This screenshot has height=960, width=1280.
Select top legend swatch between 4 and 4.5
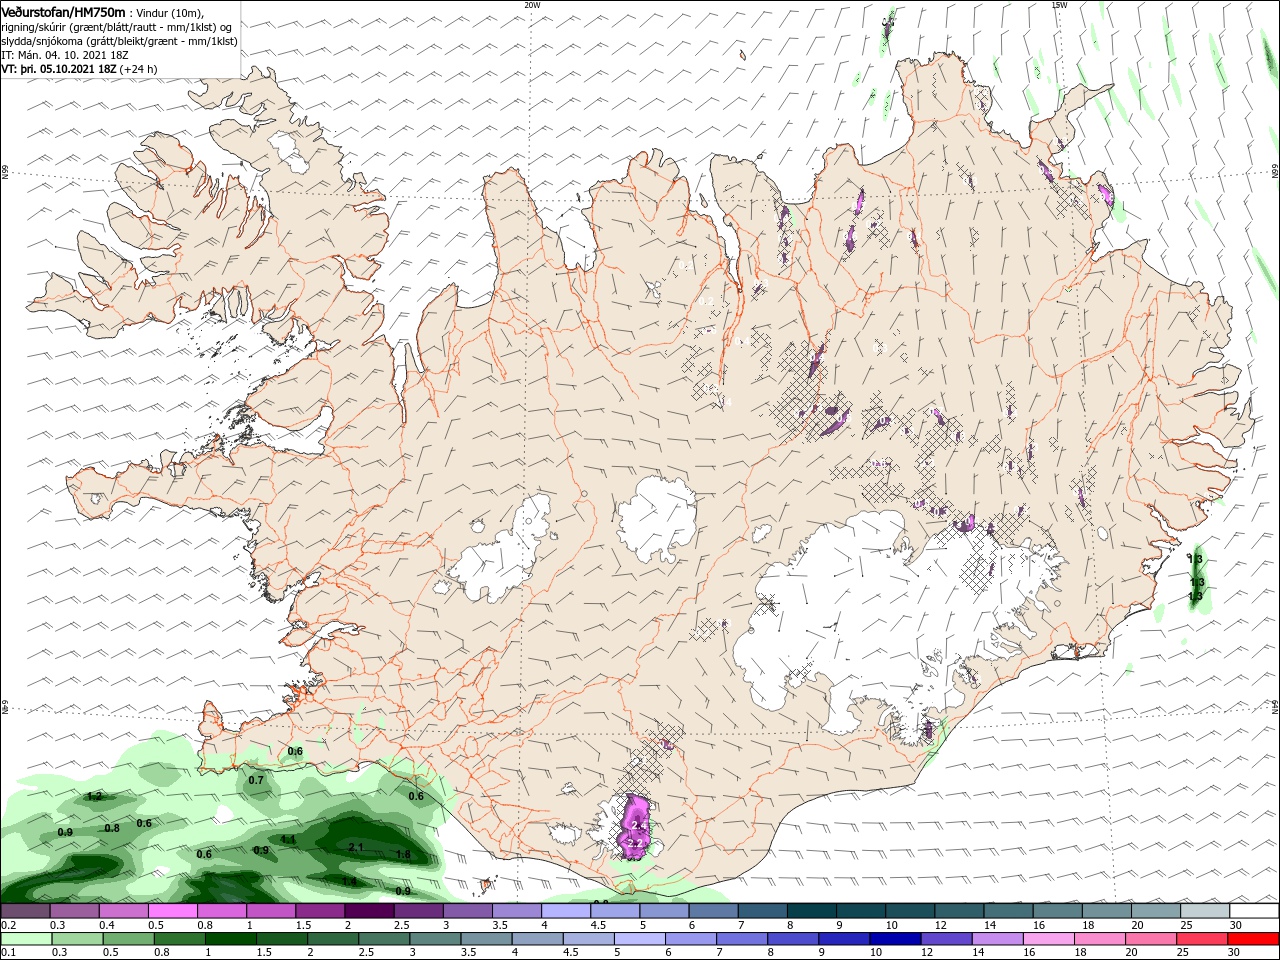pyautogui.click(x=566, y=911)
